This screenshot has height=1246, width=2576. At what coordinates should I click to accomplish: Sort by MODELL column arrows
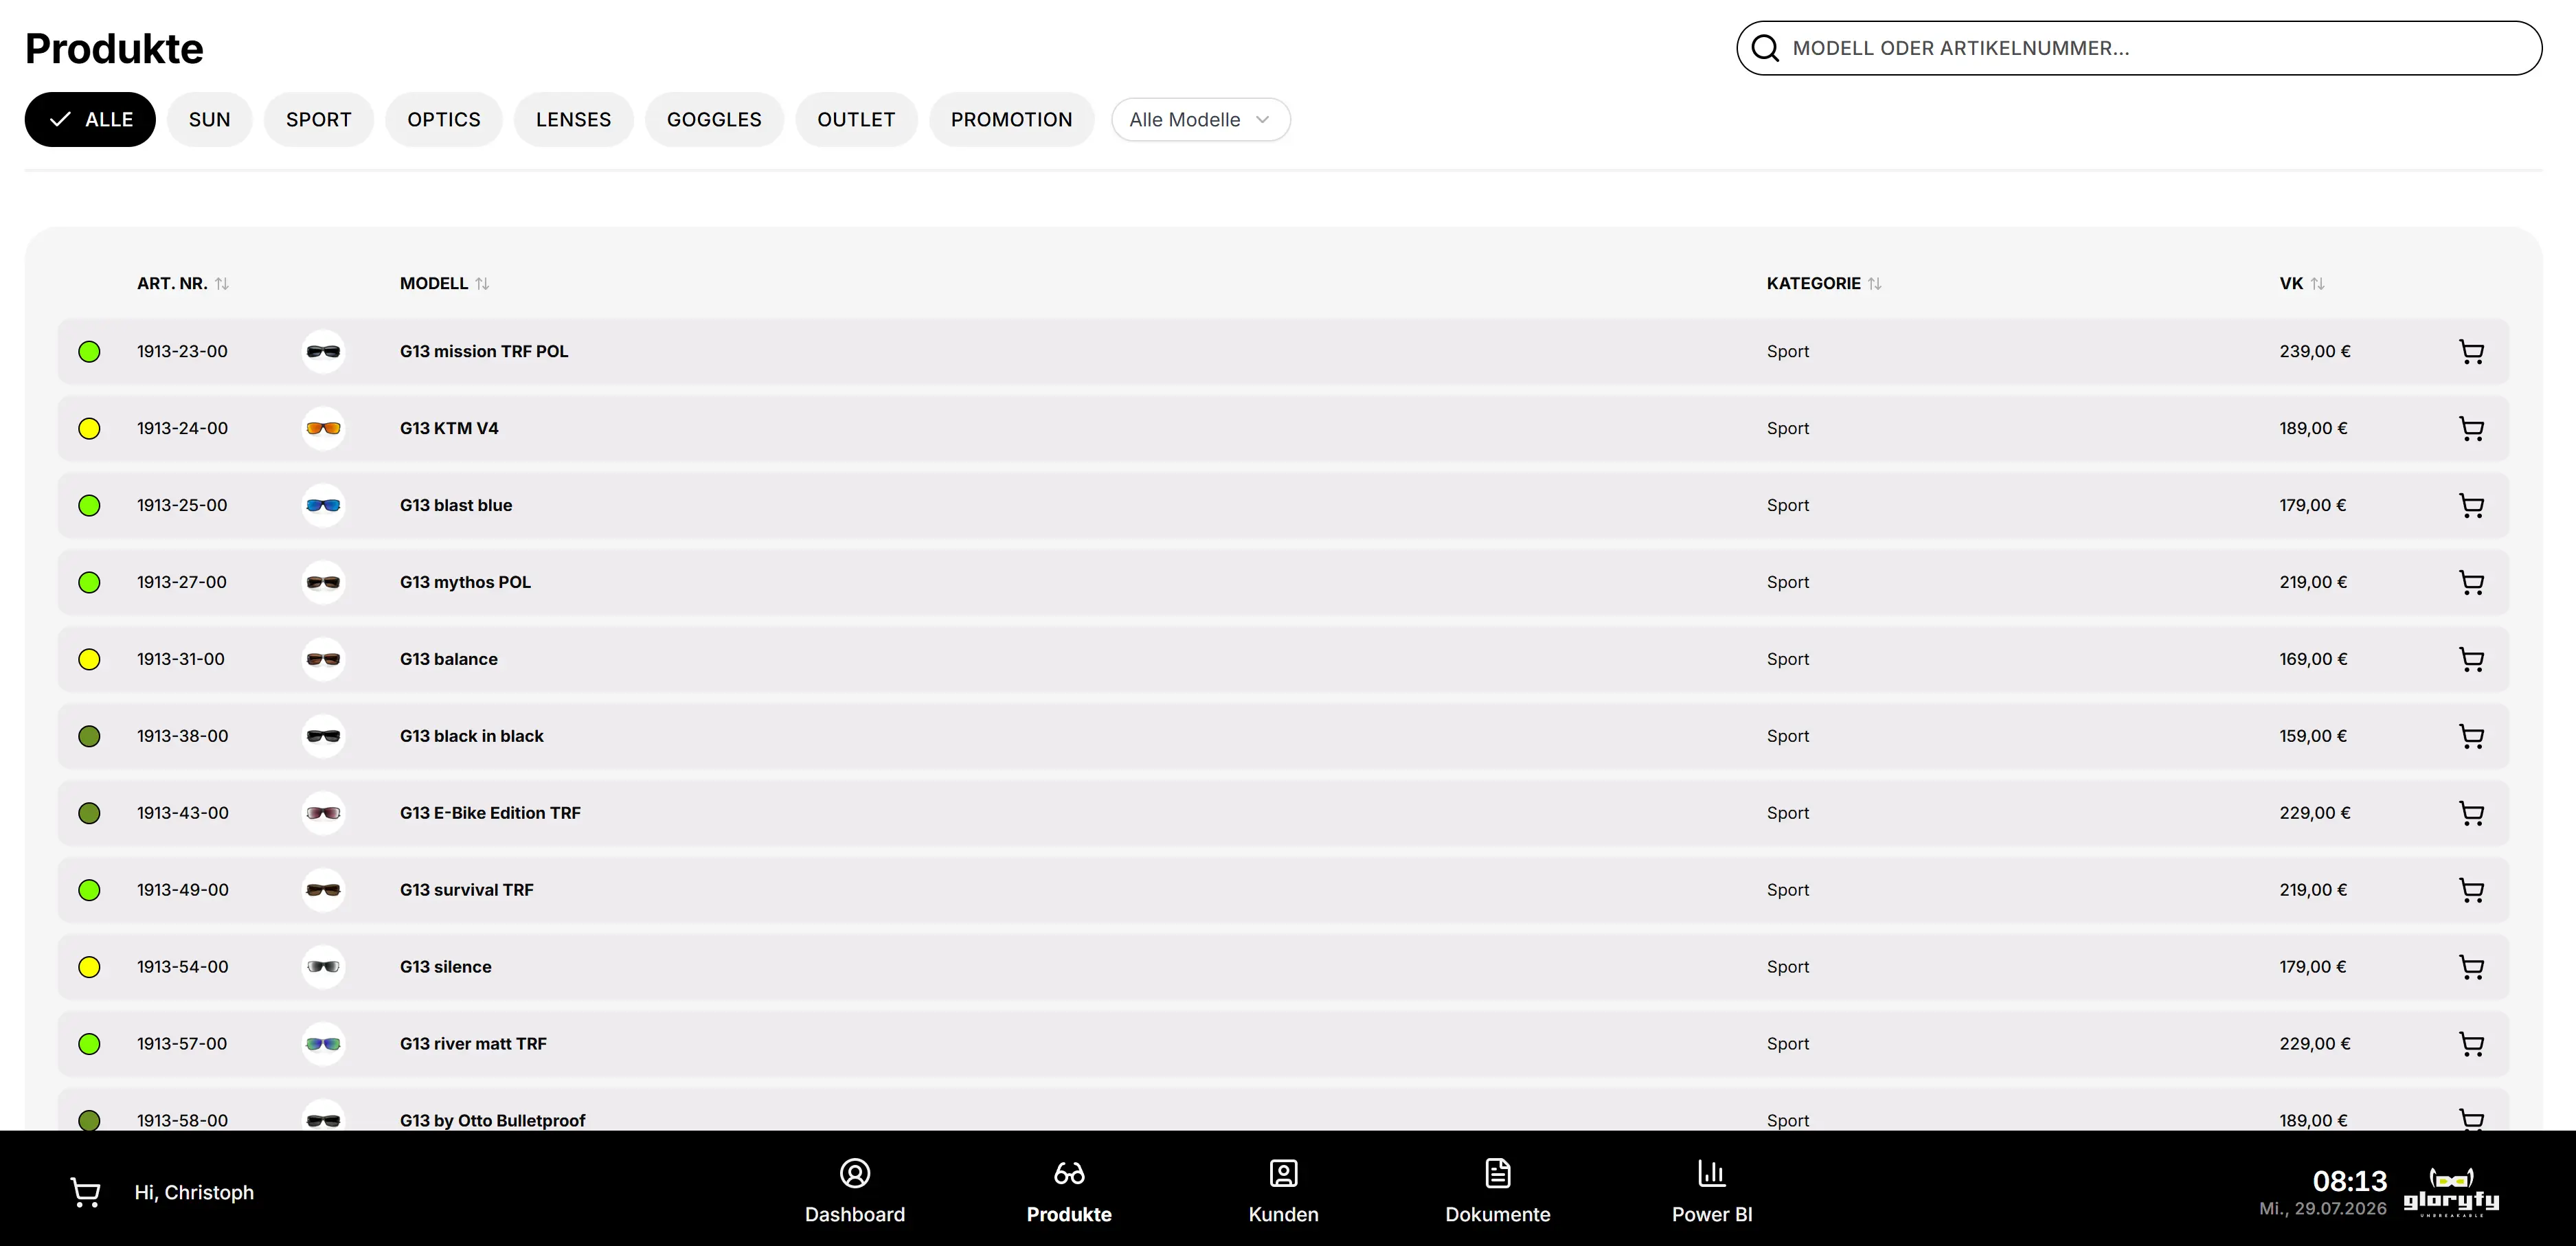click(482, 284)
